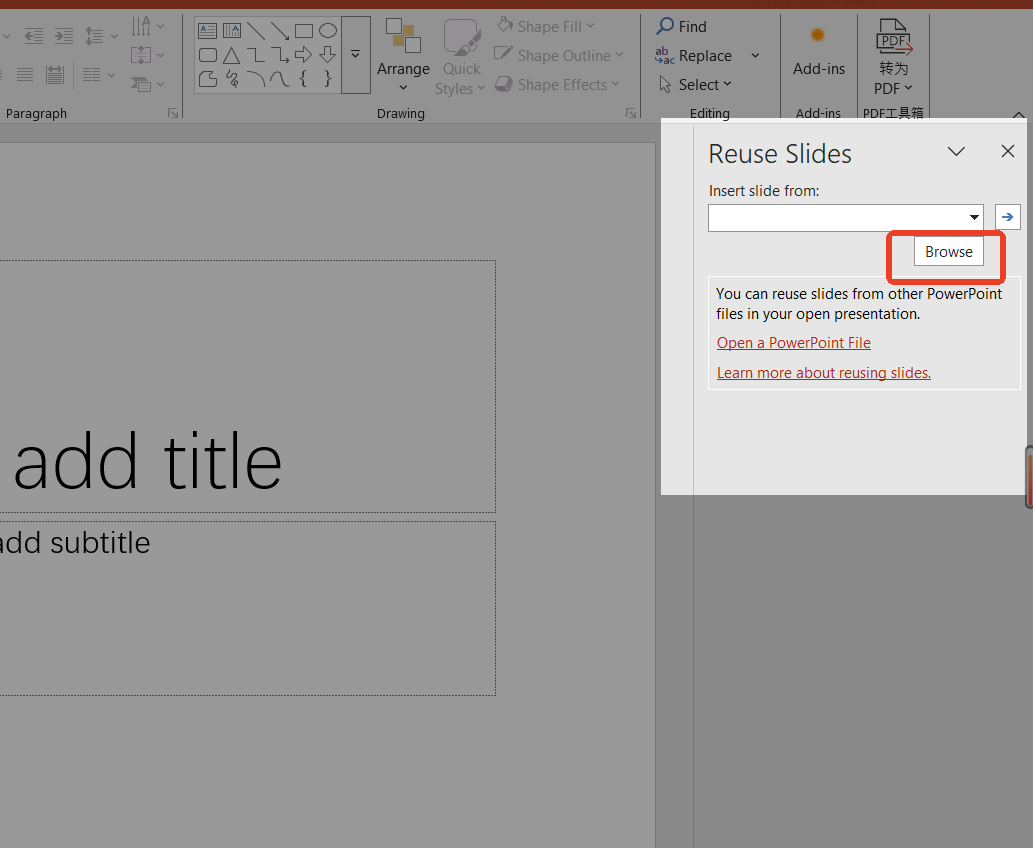Click the arrow next to the slide path field
Screen dimensions: 1033x848
[1007, 217]
